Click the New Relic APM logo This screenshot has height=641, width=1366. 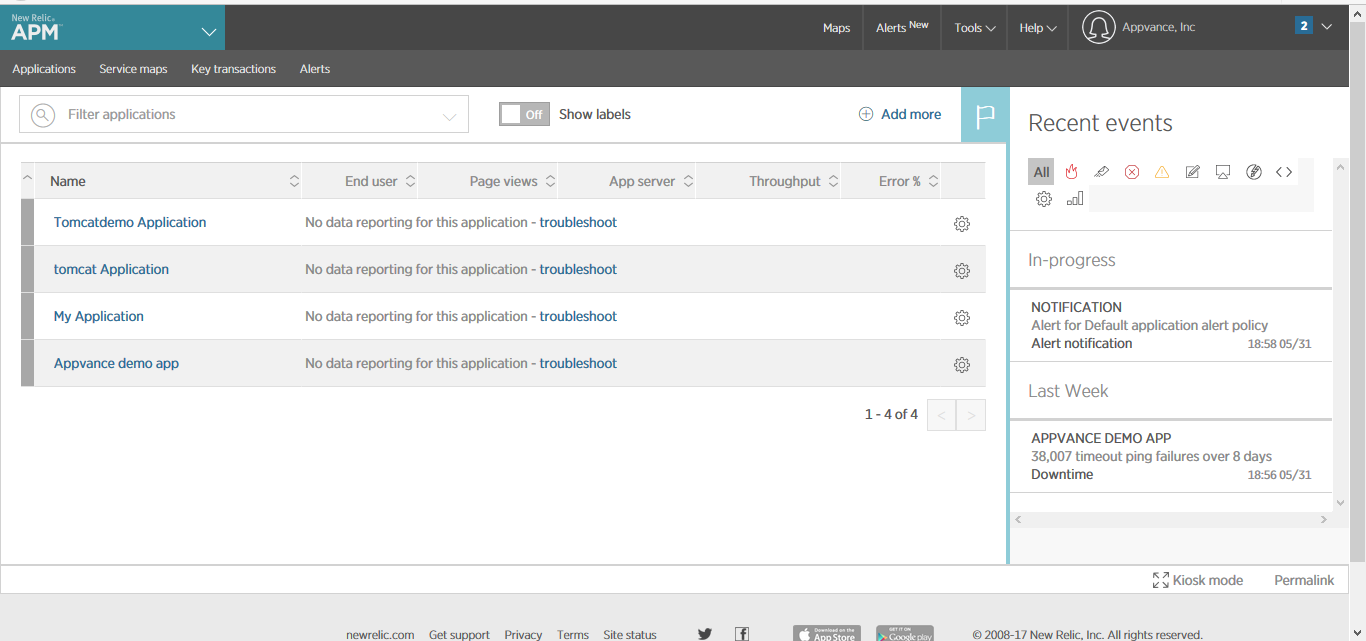click(x=36, y=28)
